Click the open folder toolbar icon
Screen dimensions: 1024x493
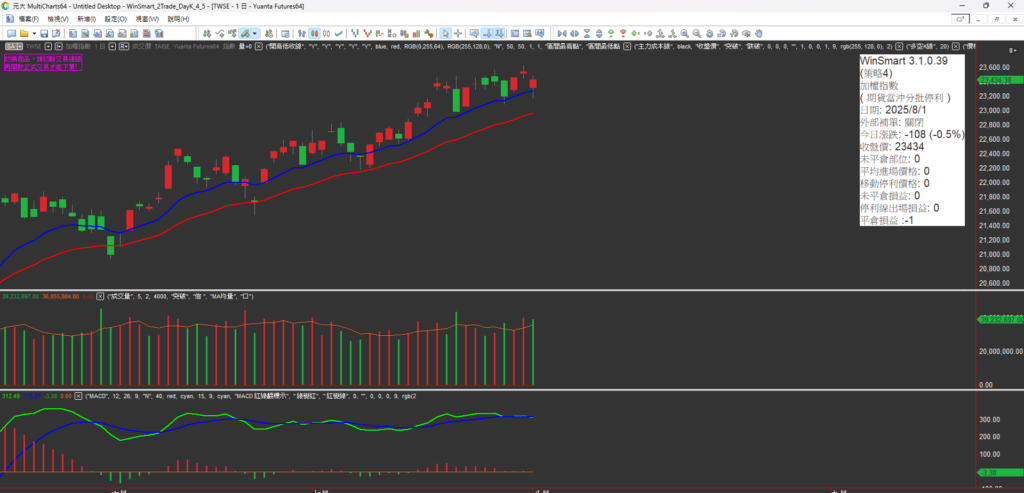click(x=24, y=33)
